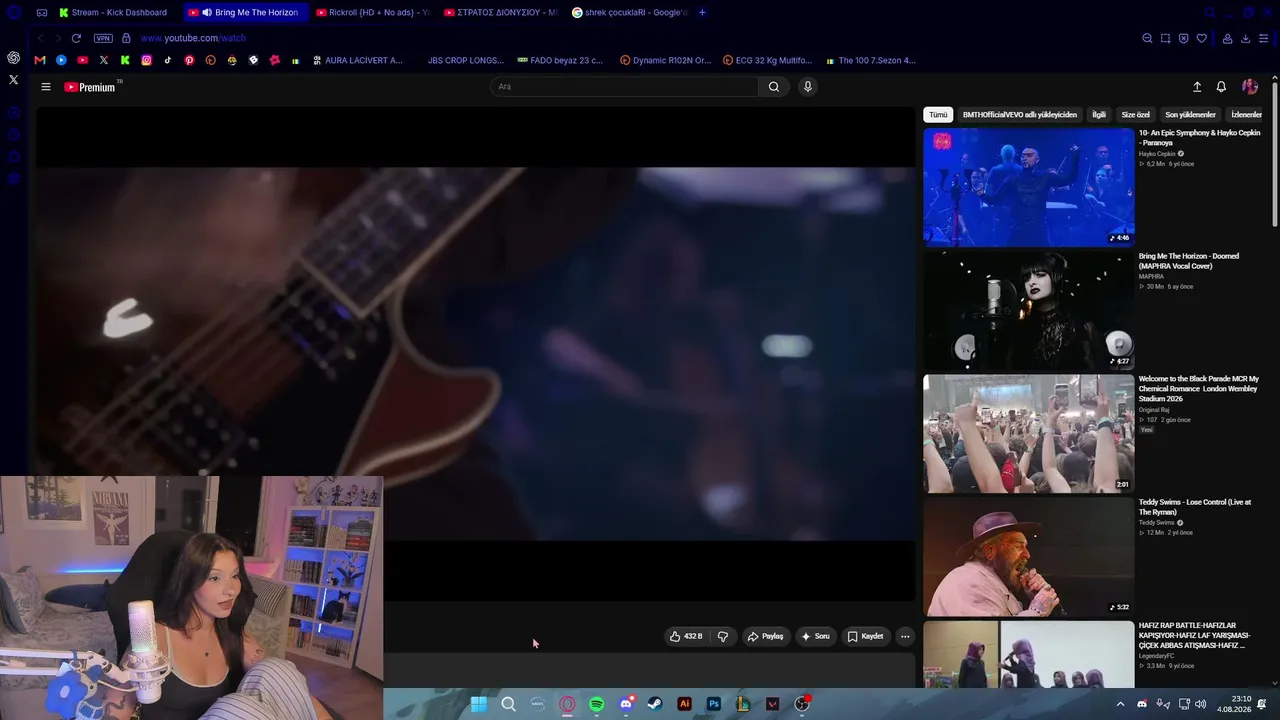Open the zoom-out magnifier icon in address bar
1280x720 pixels.
[x=1147, y=38]
